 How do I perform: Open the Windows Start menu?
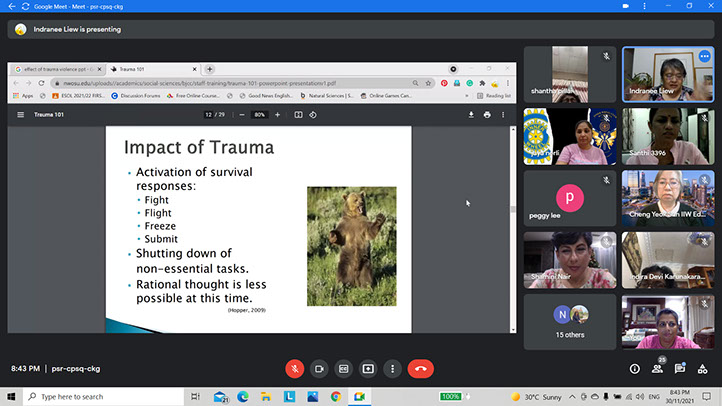coord(11,397)
